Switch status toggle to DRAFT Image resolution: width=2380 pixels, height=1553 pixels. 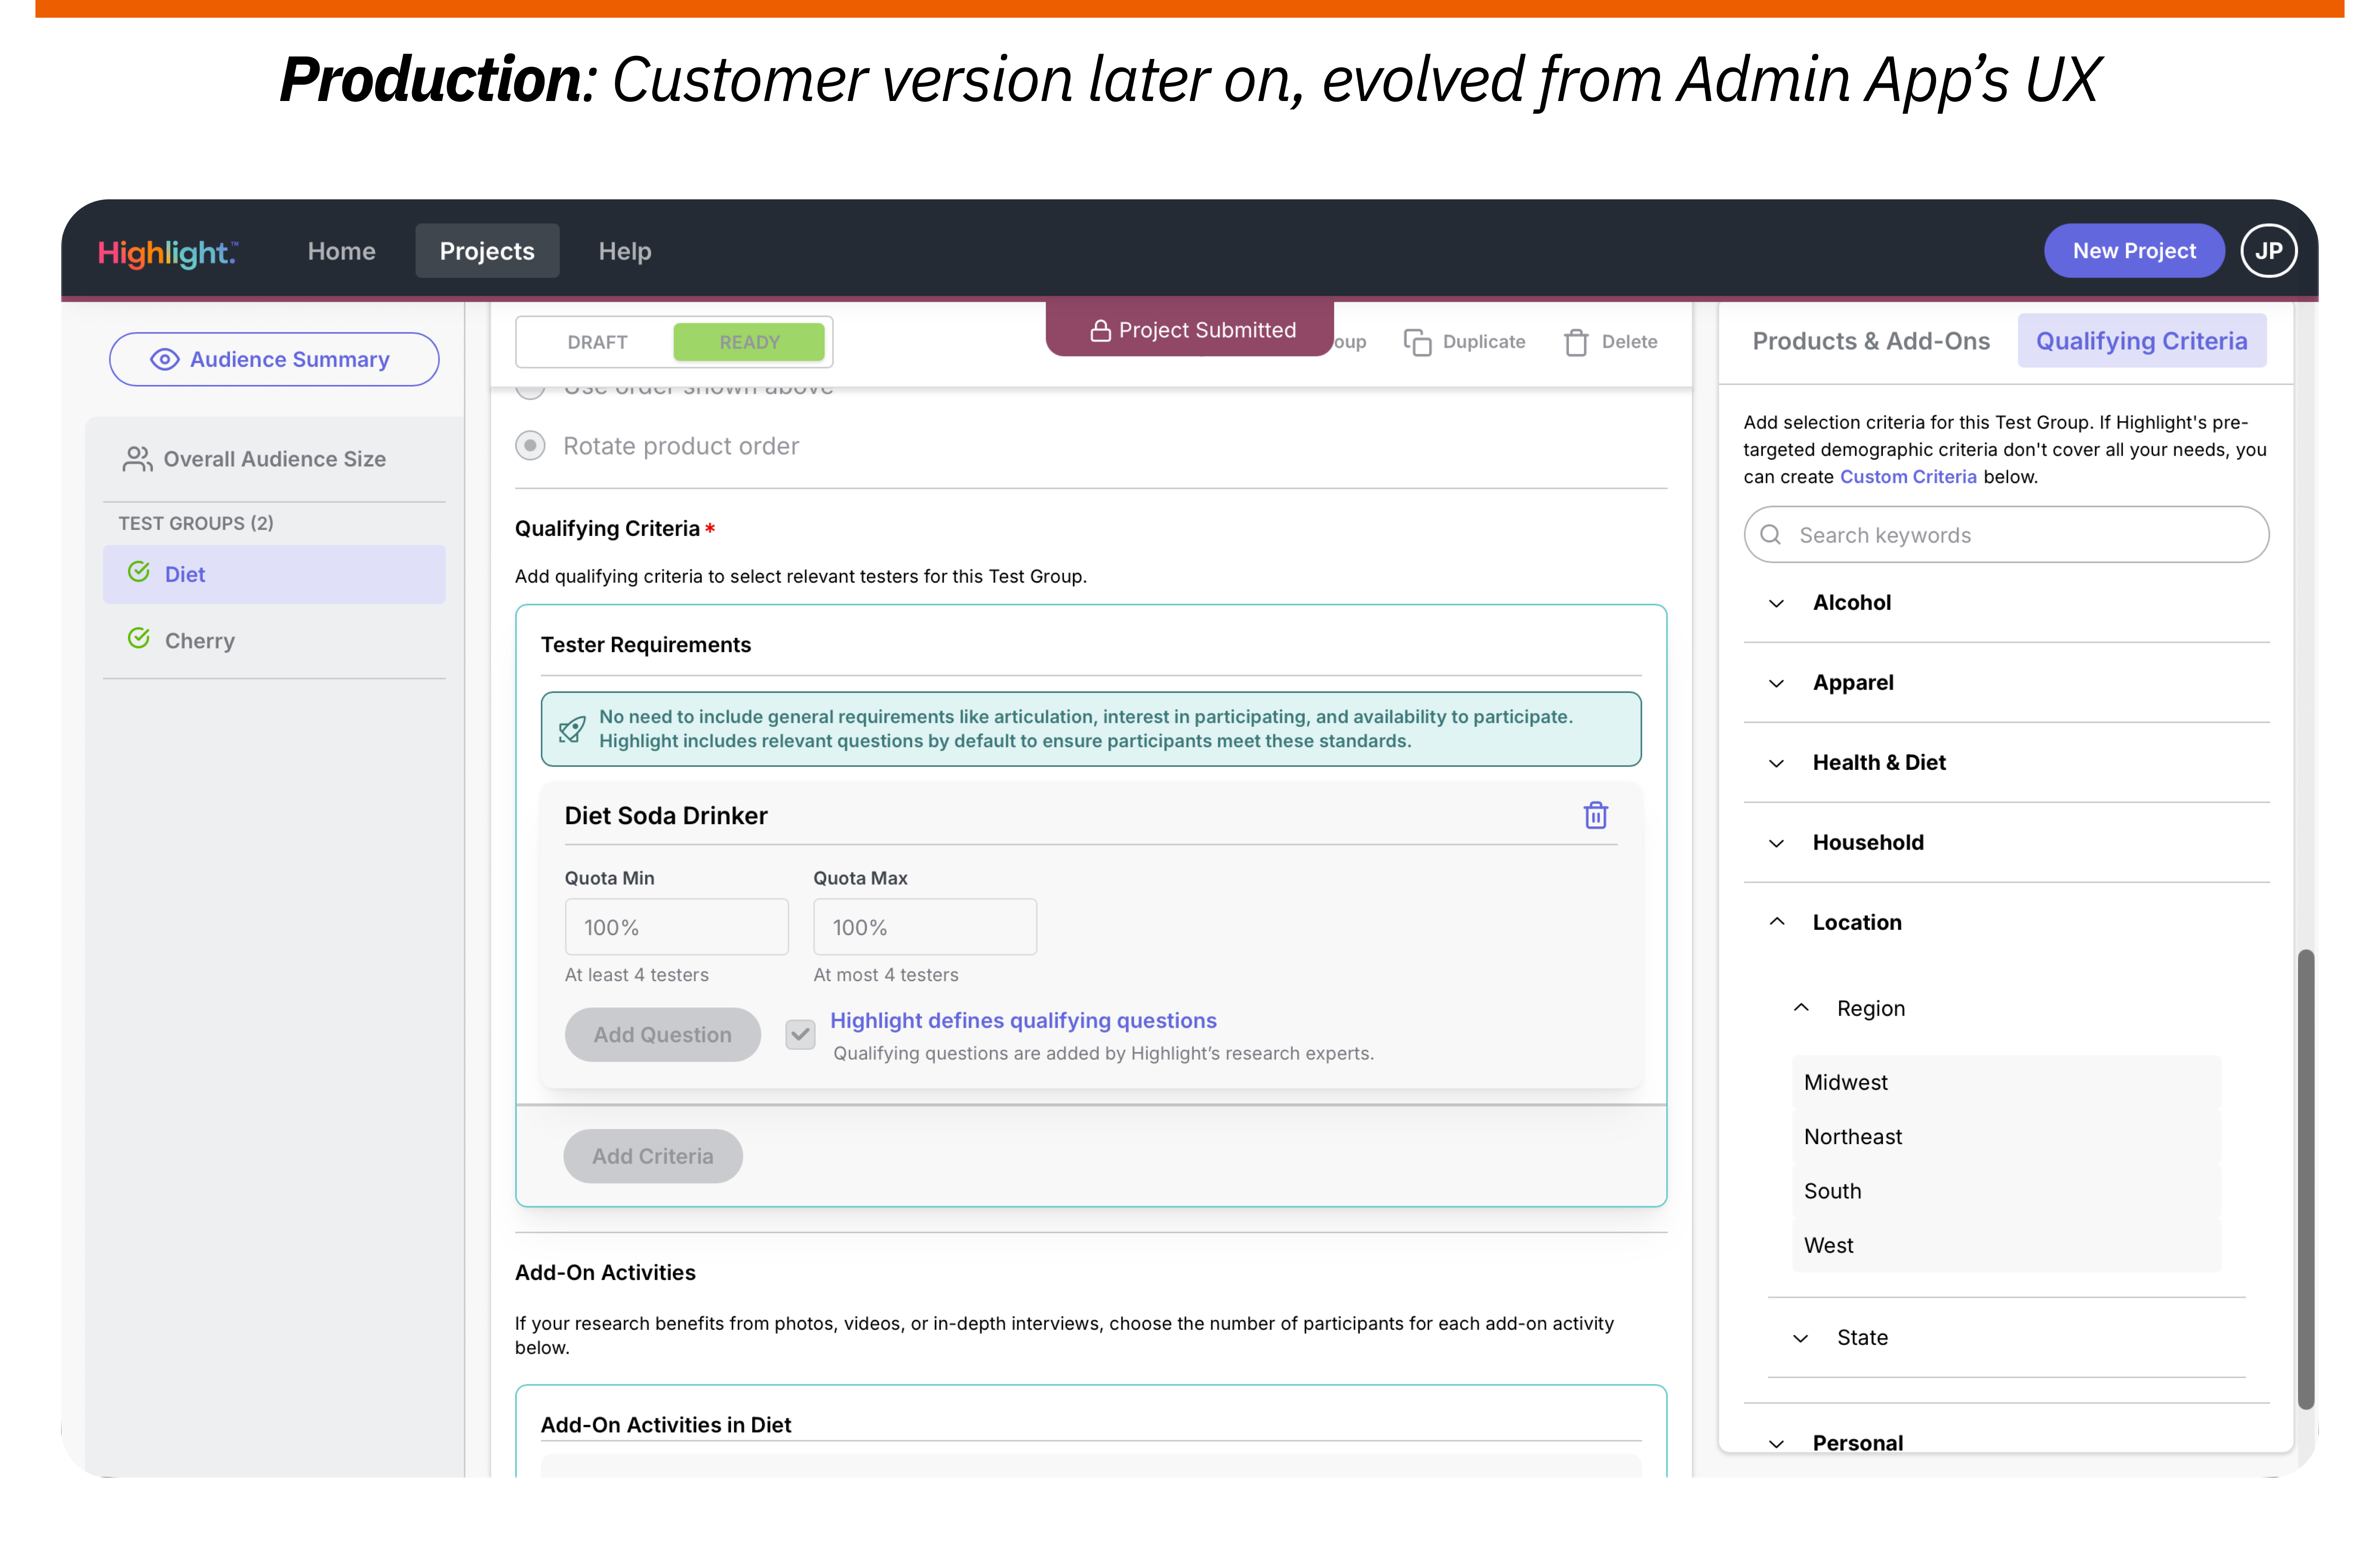597,342
